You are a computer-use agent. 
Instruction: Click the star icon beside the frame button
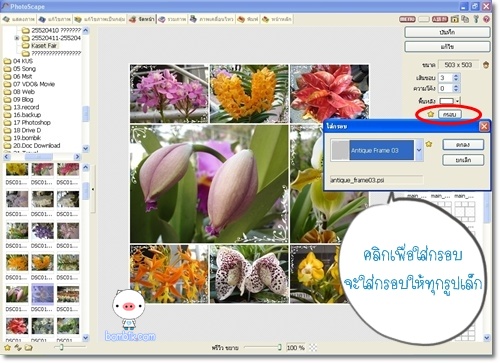431,114
